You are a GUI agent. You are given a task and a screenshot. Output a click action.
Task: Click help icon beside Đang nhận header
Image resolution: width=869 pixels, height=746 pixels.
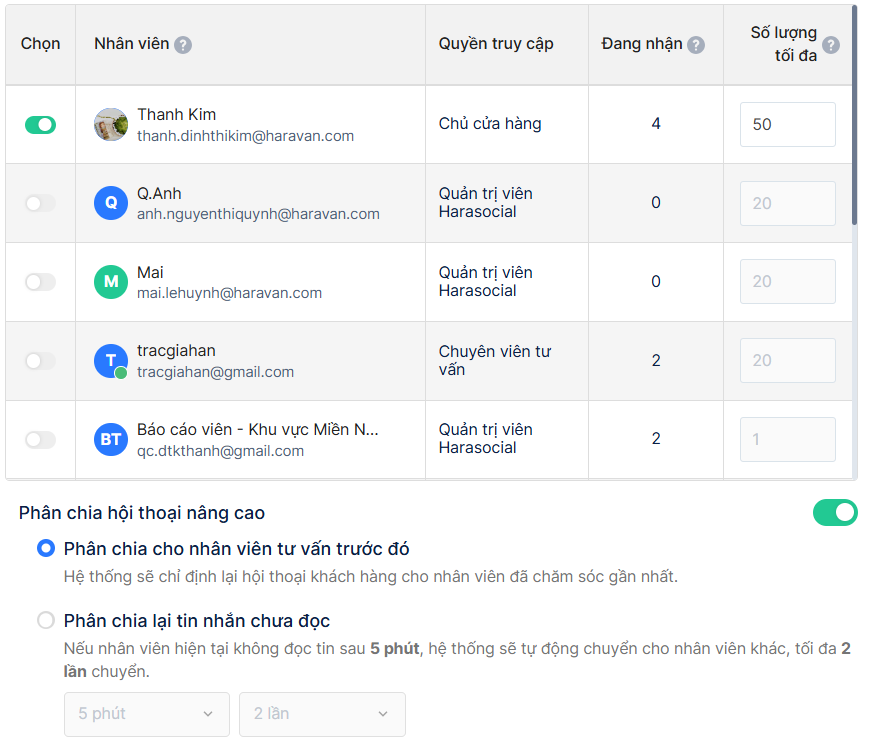click(696, 45)
